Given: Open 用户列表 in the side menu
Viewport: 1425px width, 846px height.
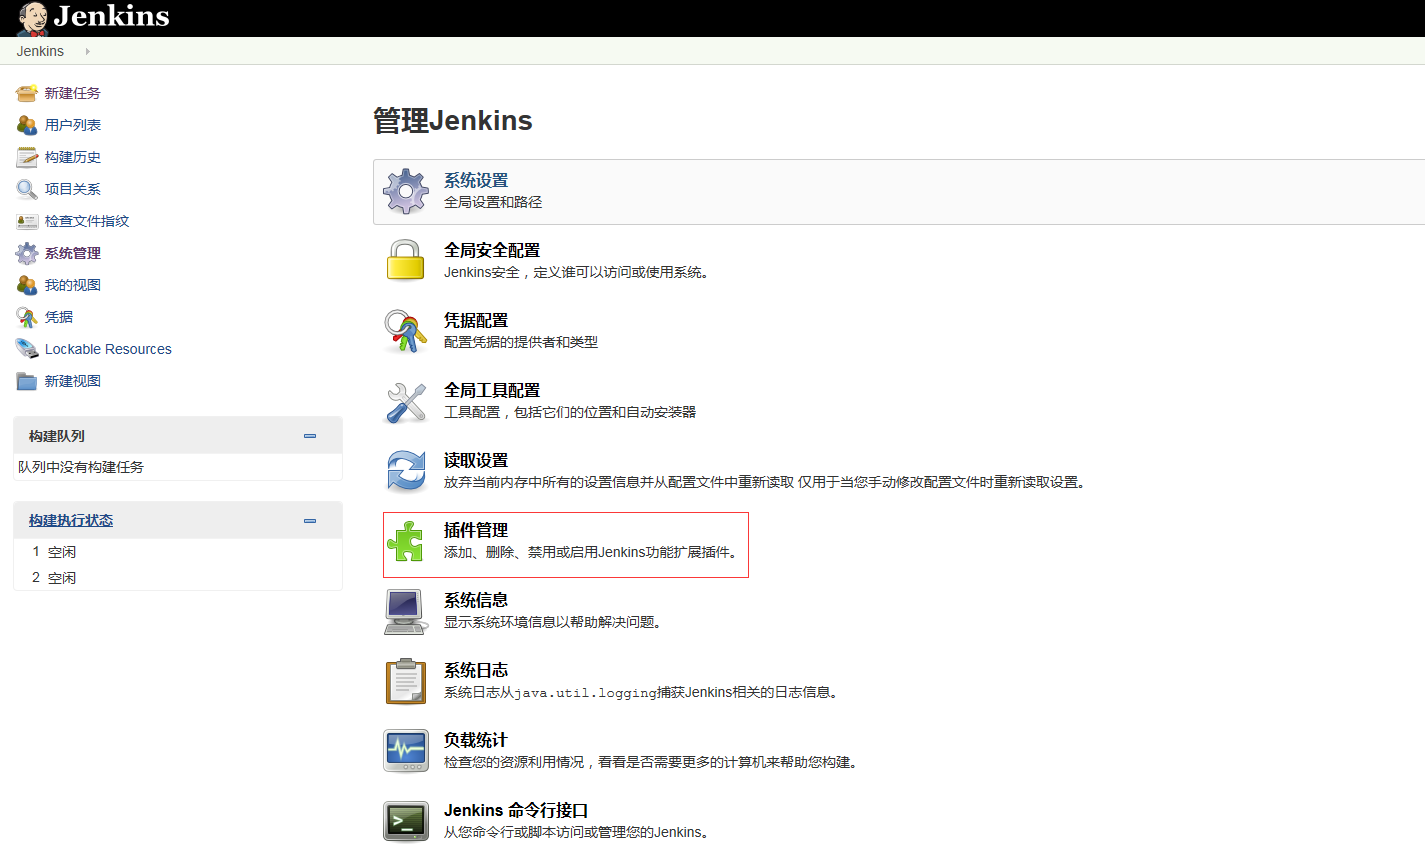Looking at the screenshot, I should pos(73,125).
